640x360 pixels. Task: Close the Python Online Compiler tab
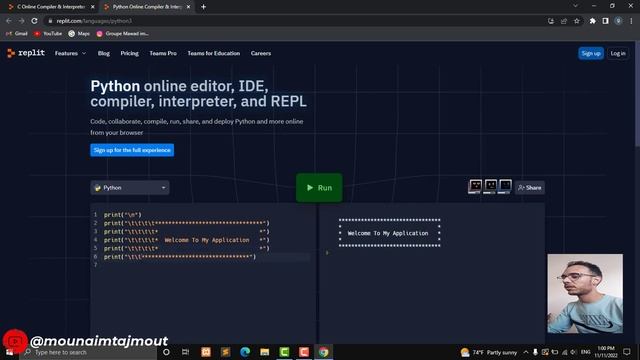188,7
